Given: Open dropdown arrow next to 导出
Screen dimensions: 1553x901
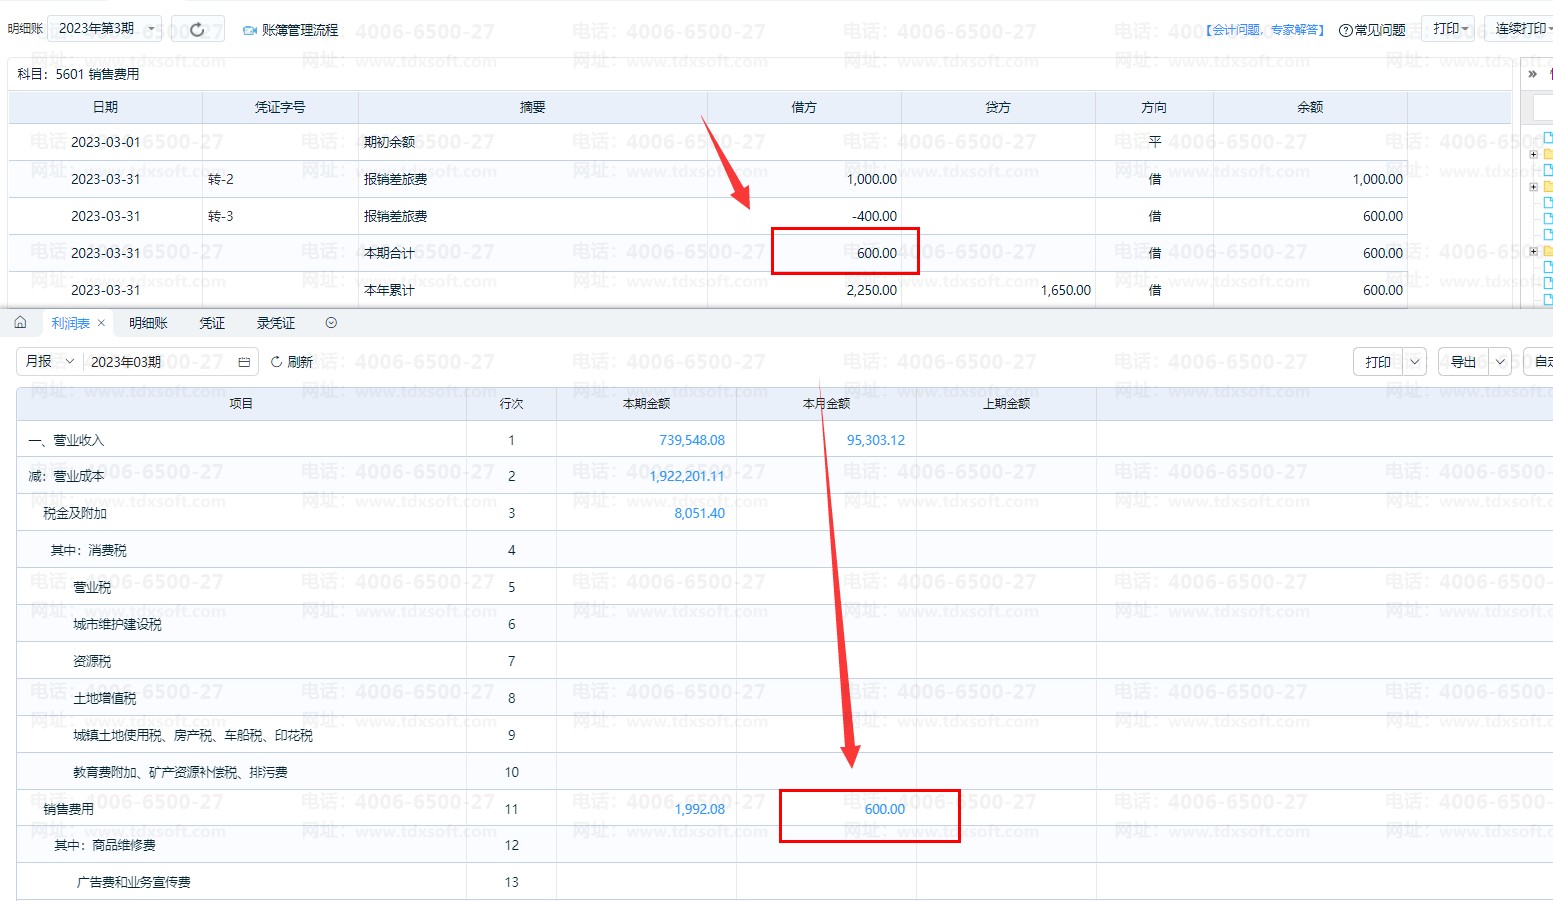Looking at the screenshot, I should coord(1500,362).
